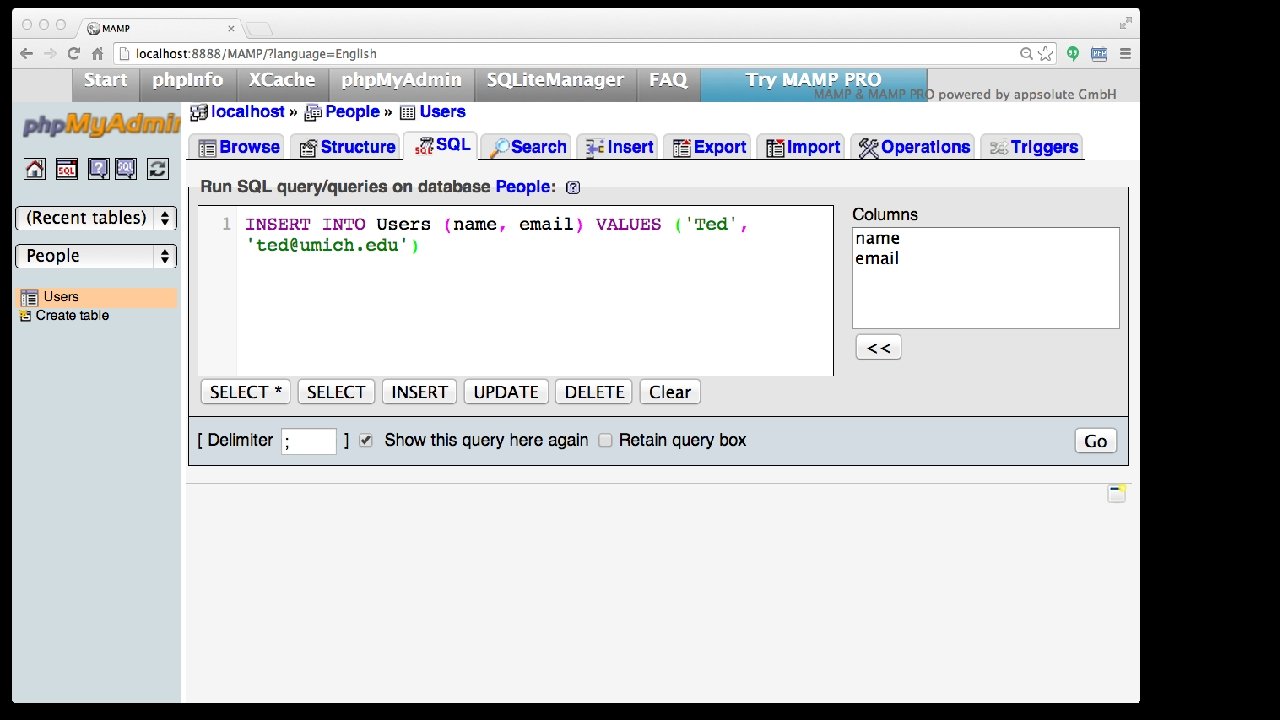Click the localhost server breadcrumb icon
This screenshot has height=720, width=1280.
(x=199, y=112)
